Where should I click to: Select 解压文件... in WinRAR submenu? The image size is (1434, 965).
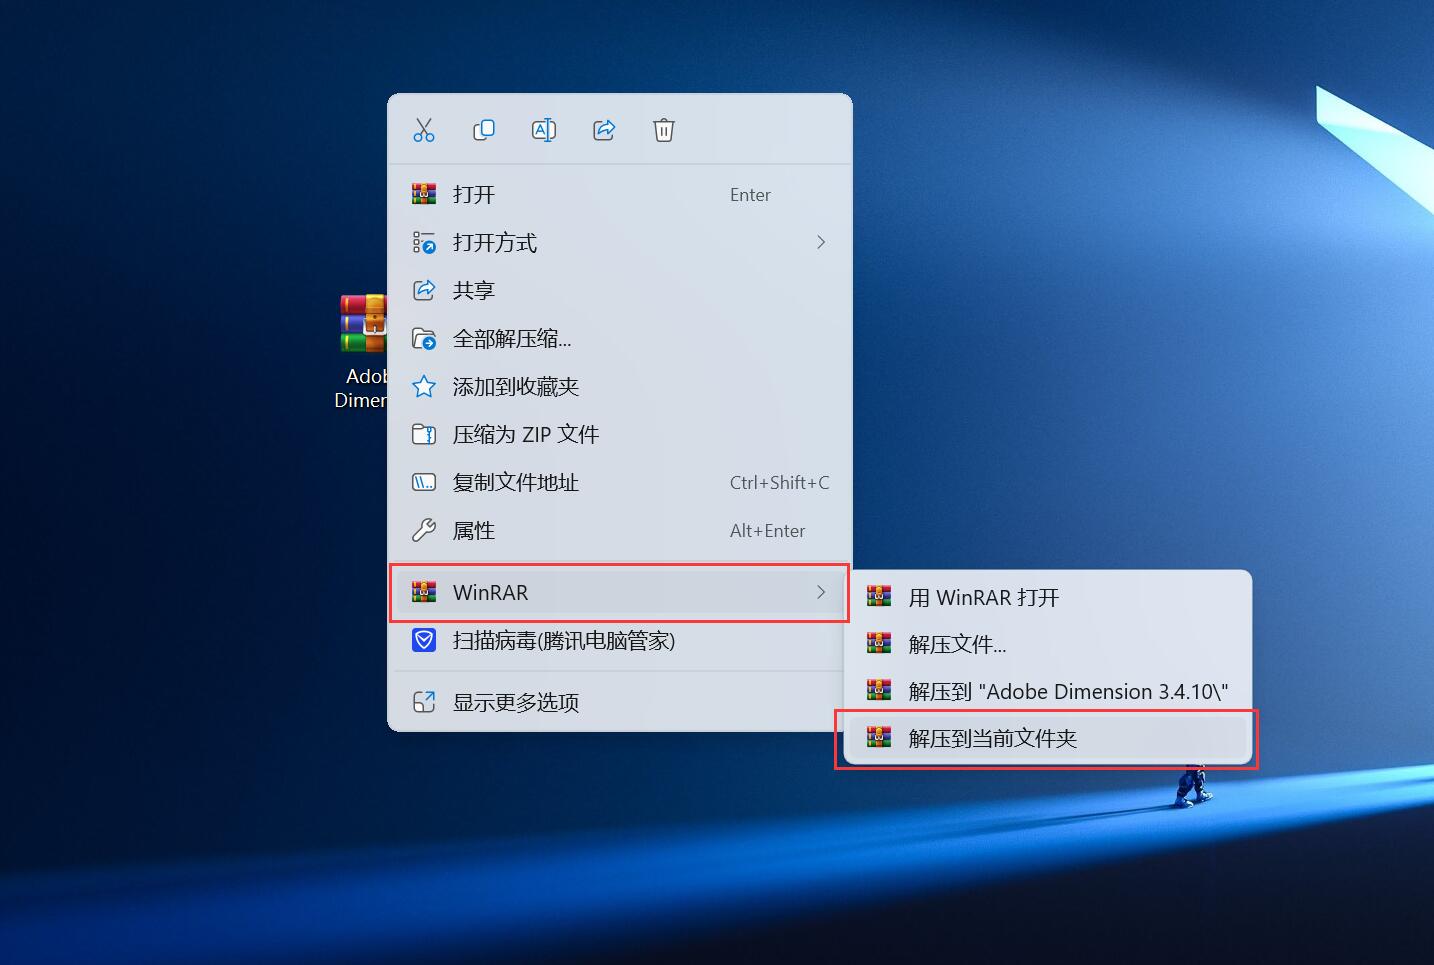(957, 645)
